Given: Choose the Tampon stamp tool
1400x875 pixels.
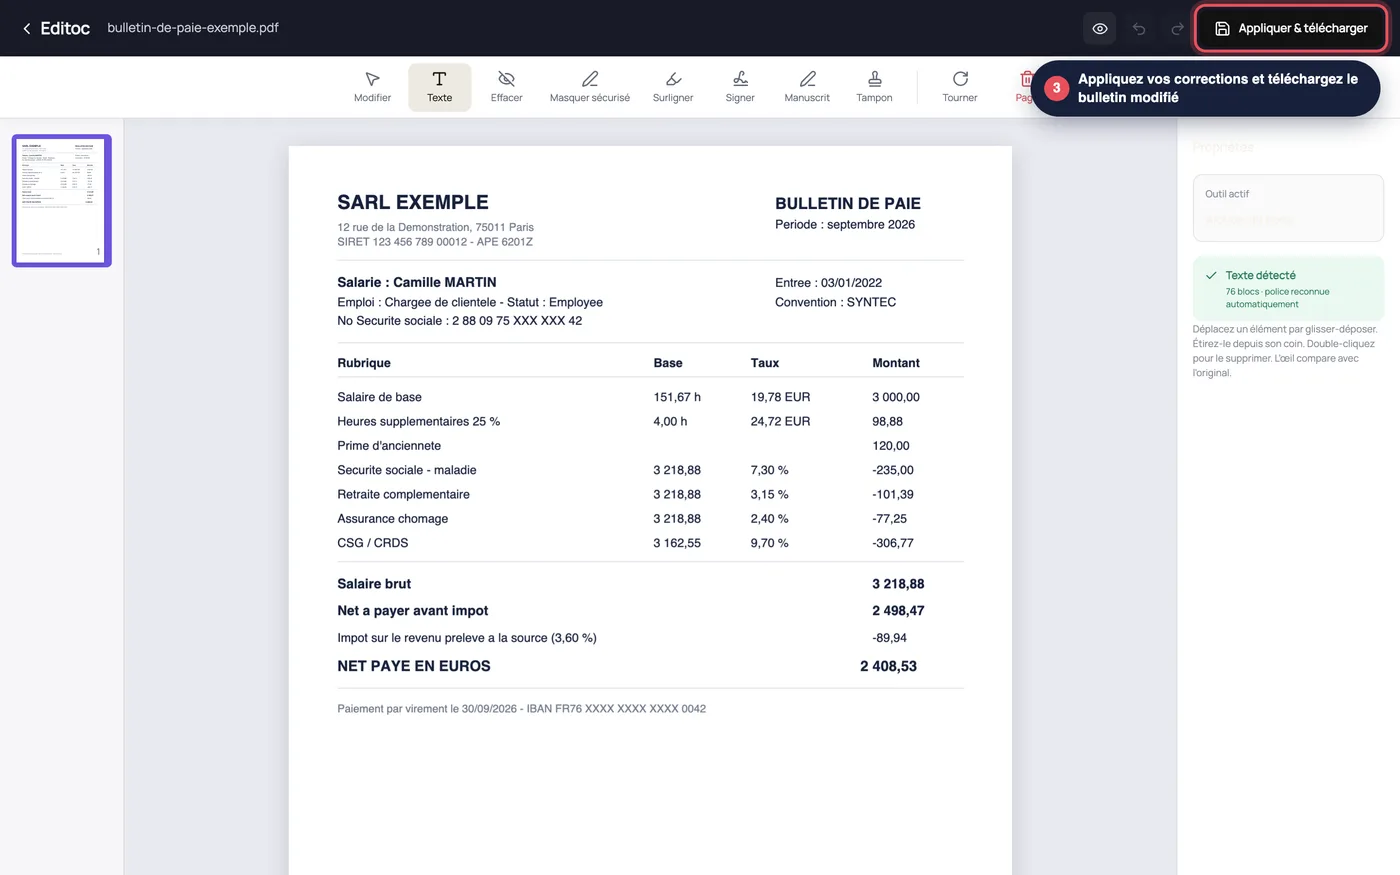Looking at the screenshot, I should click(x=874, y=87).
